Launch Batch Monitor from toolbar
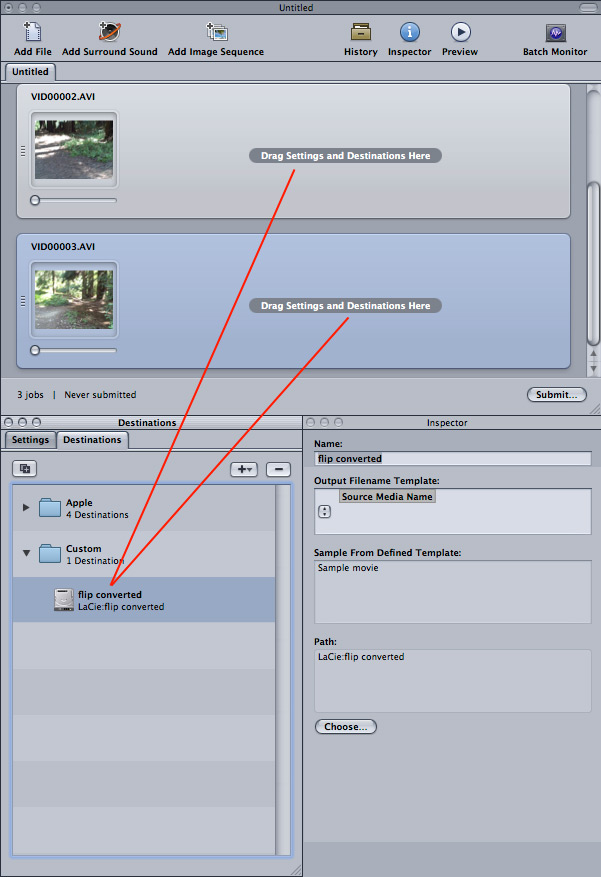601x877 pixels. 555,32
